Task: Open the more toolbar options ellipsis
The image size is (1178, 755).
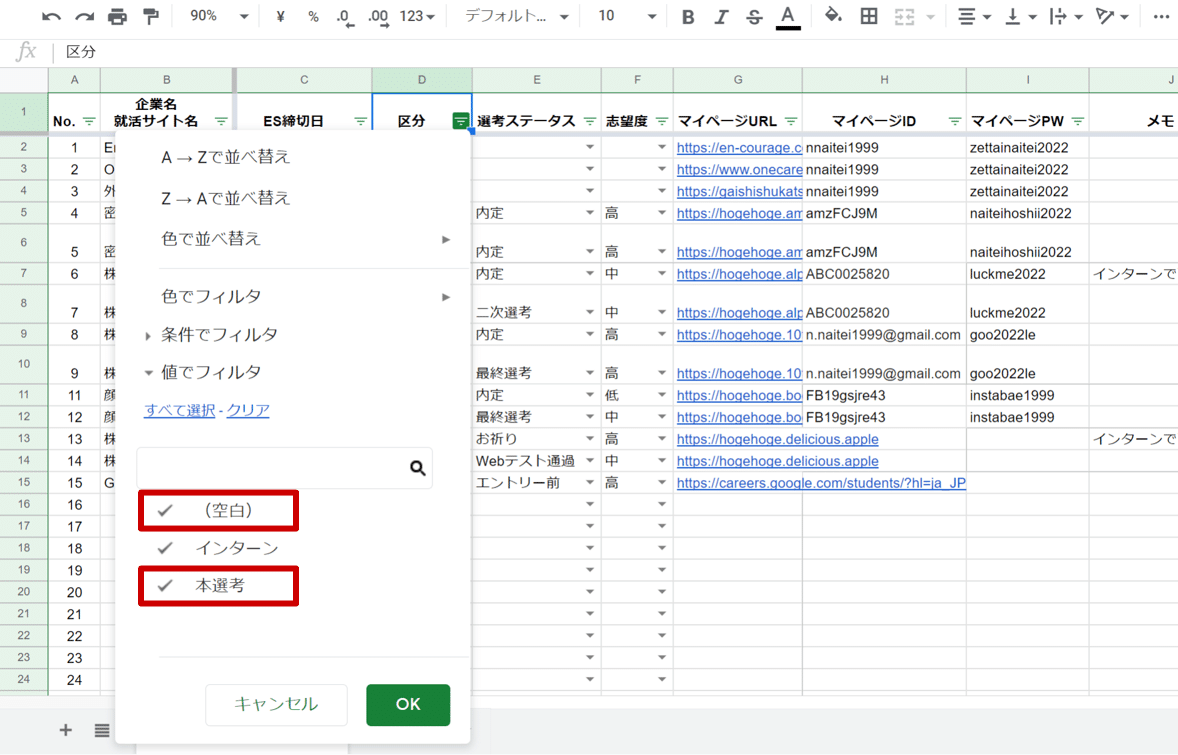Action: pos(1161,17)
